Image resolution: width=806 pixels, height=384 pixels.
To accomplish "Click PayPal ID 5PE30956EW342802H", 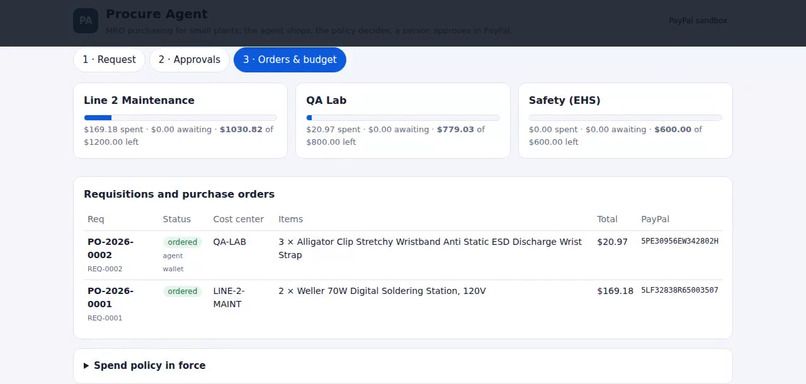I will tap(680, 241).
